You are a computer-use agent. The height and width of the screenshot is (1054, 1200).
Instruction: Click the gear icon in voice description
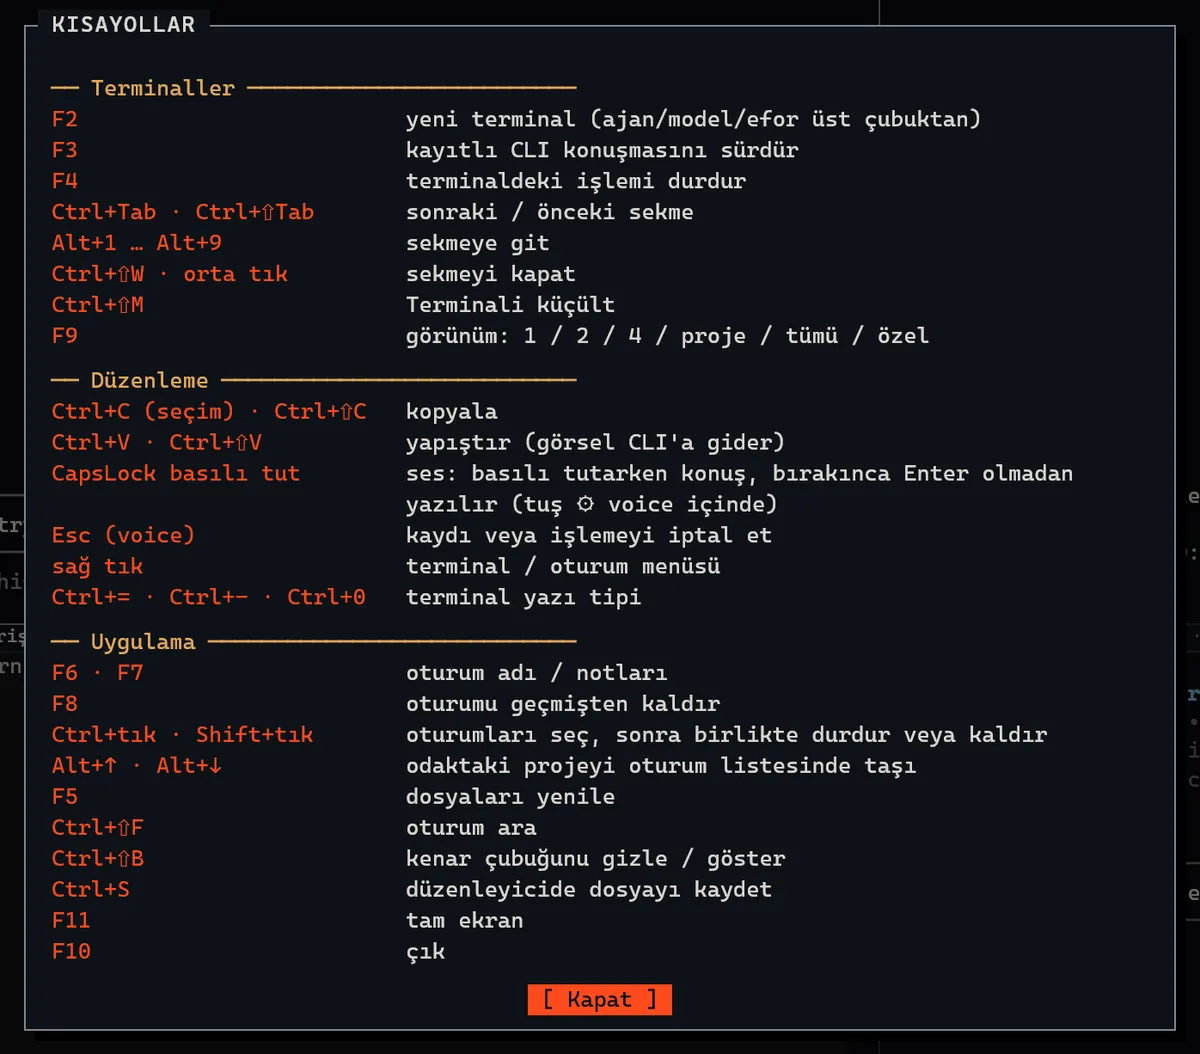(x=585, y=504)
